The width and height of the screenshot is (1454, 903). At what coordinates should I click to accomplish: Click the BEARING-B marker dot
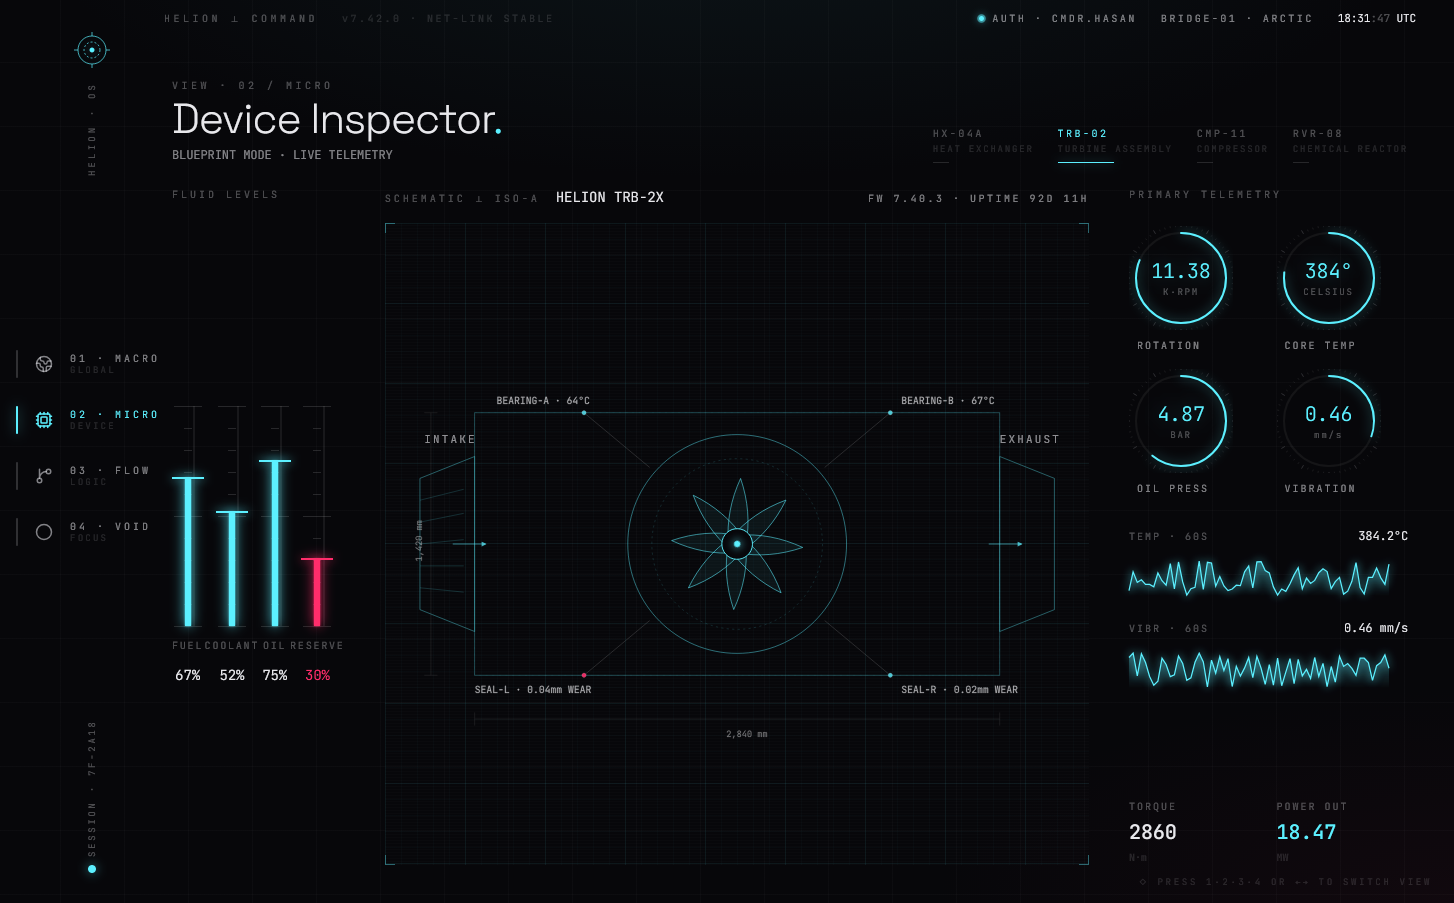click(x=890, y=413)
